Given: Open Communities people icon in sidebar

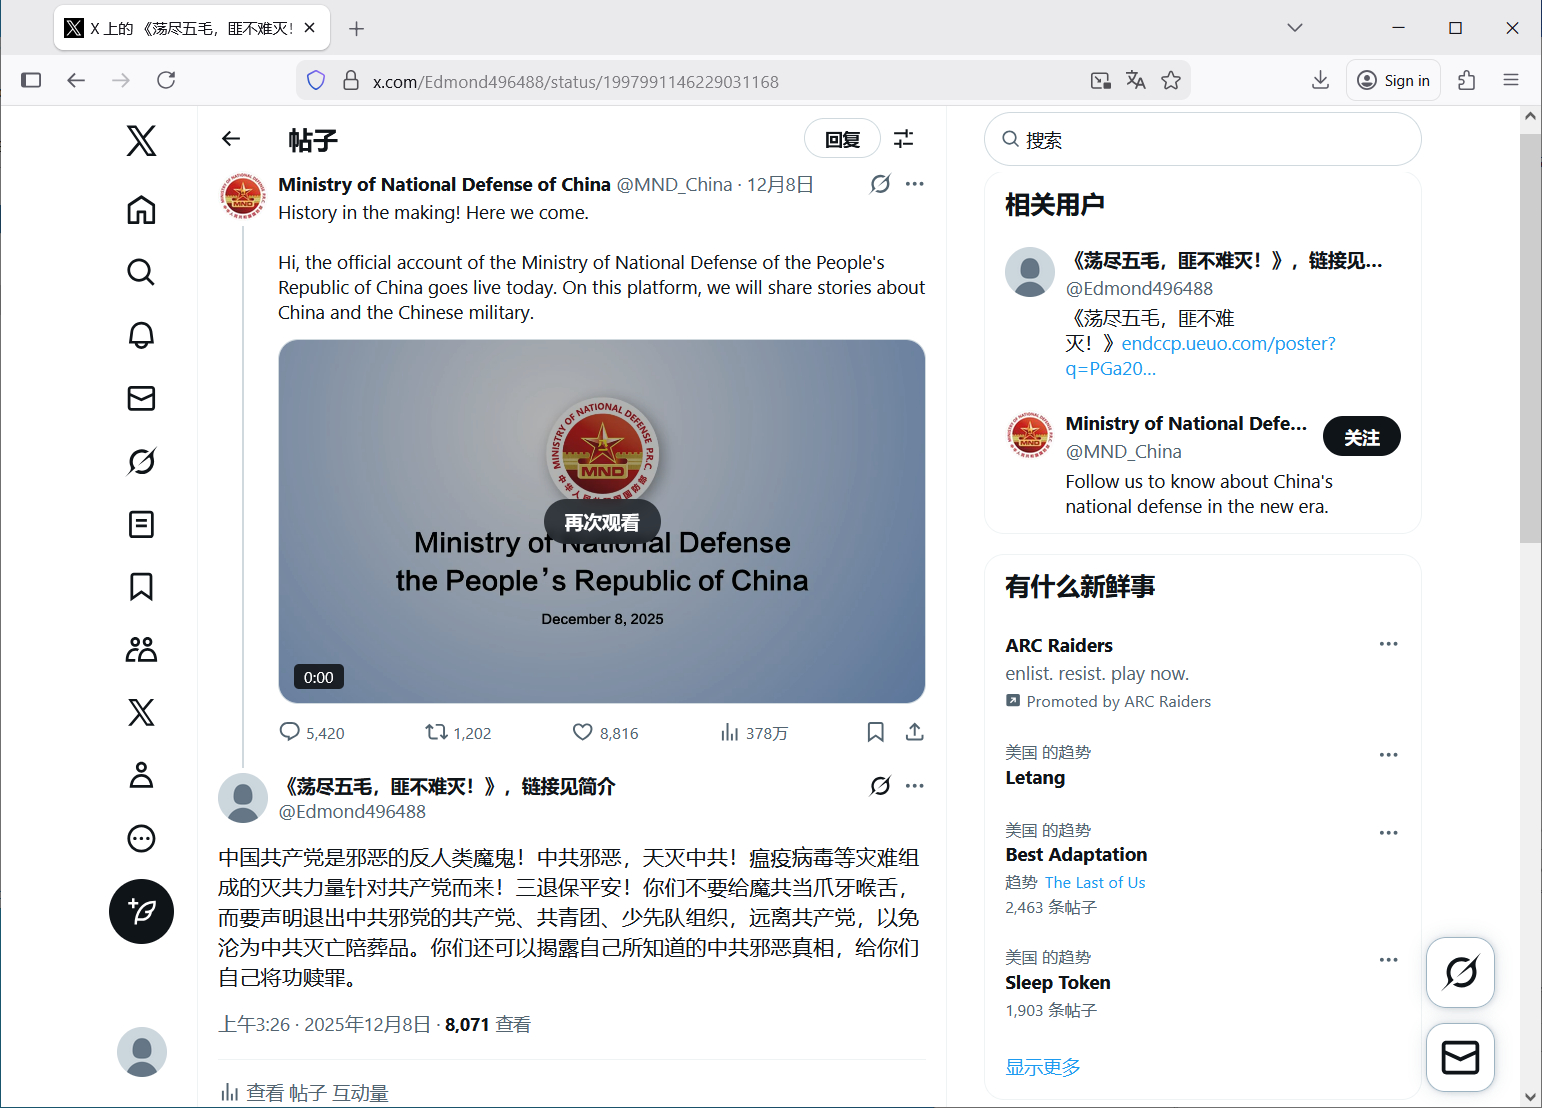Looking at the screenshot, I should tap(141, 650).
